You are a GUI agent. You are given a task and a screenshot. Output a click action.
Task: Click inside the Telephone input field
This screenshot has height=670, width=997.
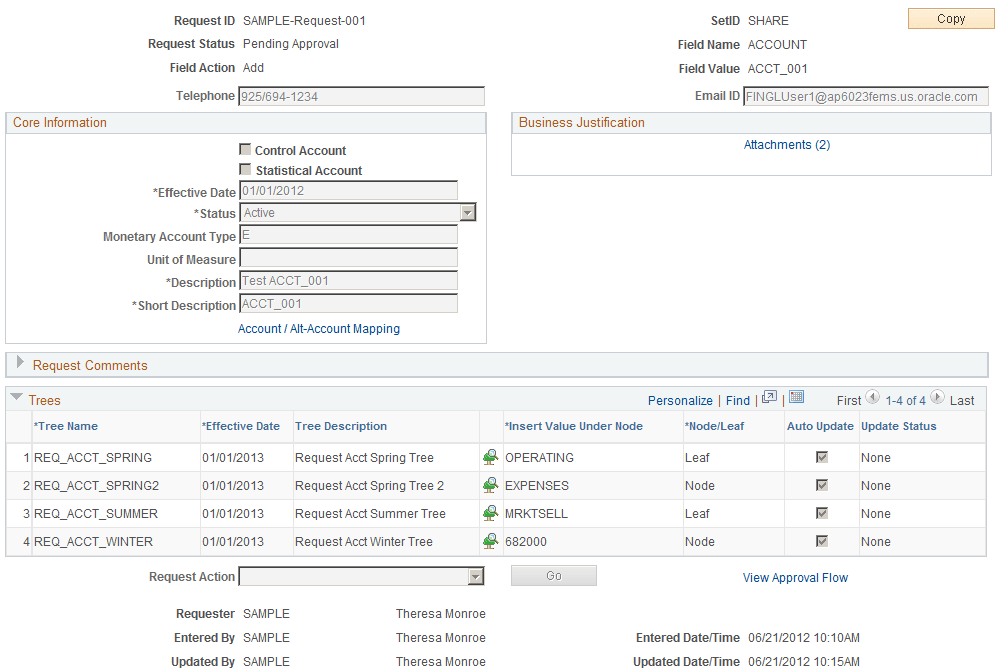pyautogui.click(x=360, y=95)
